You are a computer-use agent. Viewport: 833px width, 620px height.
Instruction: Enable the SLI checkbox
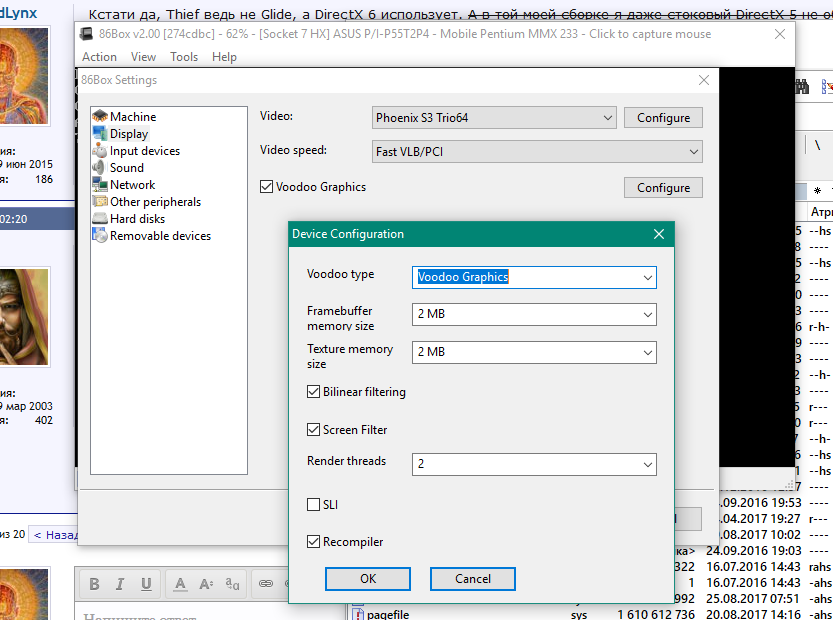(314, 505)
